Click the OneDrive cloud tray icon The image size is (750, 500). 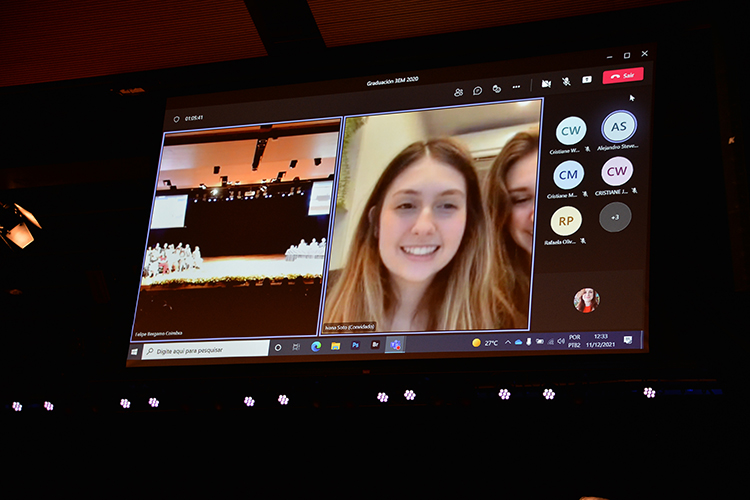pos(518,342)
